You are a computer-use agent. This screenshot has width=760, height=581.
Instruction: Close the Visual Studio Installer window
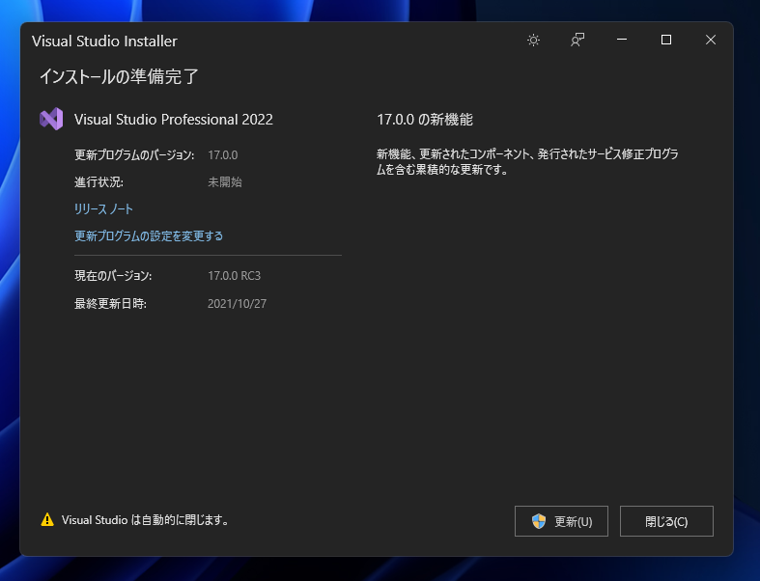coord(711,40)
